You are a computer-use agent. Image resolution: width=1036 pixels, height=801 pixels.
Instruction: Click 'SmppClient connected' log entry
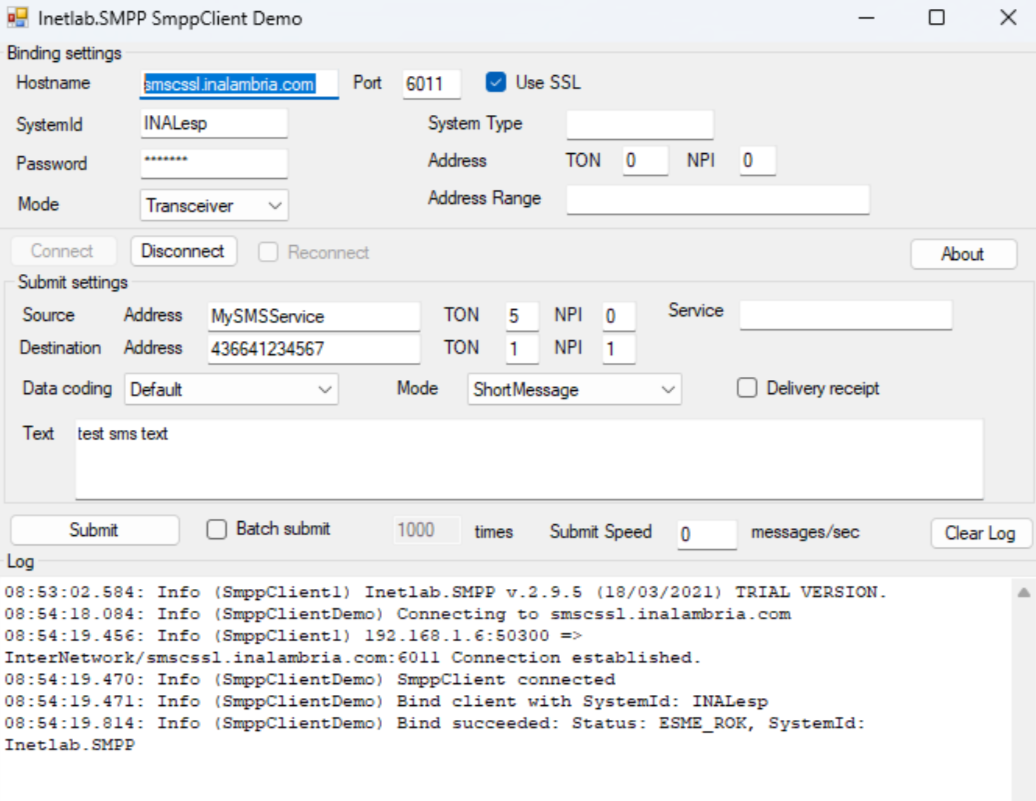click(x=310, y=679)
